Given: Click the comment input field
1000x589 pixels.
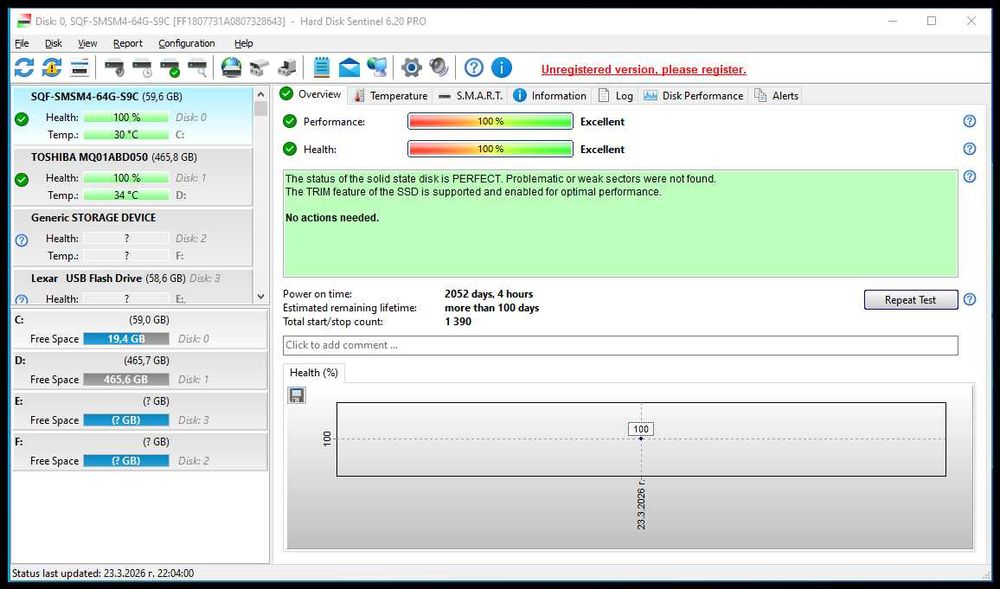Looking at the screenshot, I should [x=620, y=345].
